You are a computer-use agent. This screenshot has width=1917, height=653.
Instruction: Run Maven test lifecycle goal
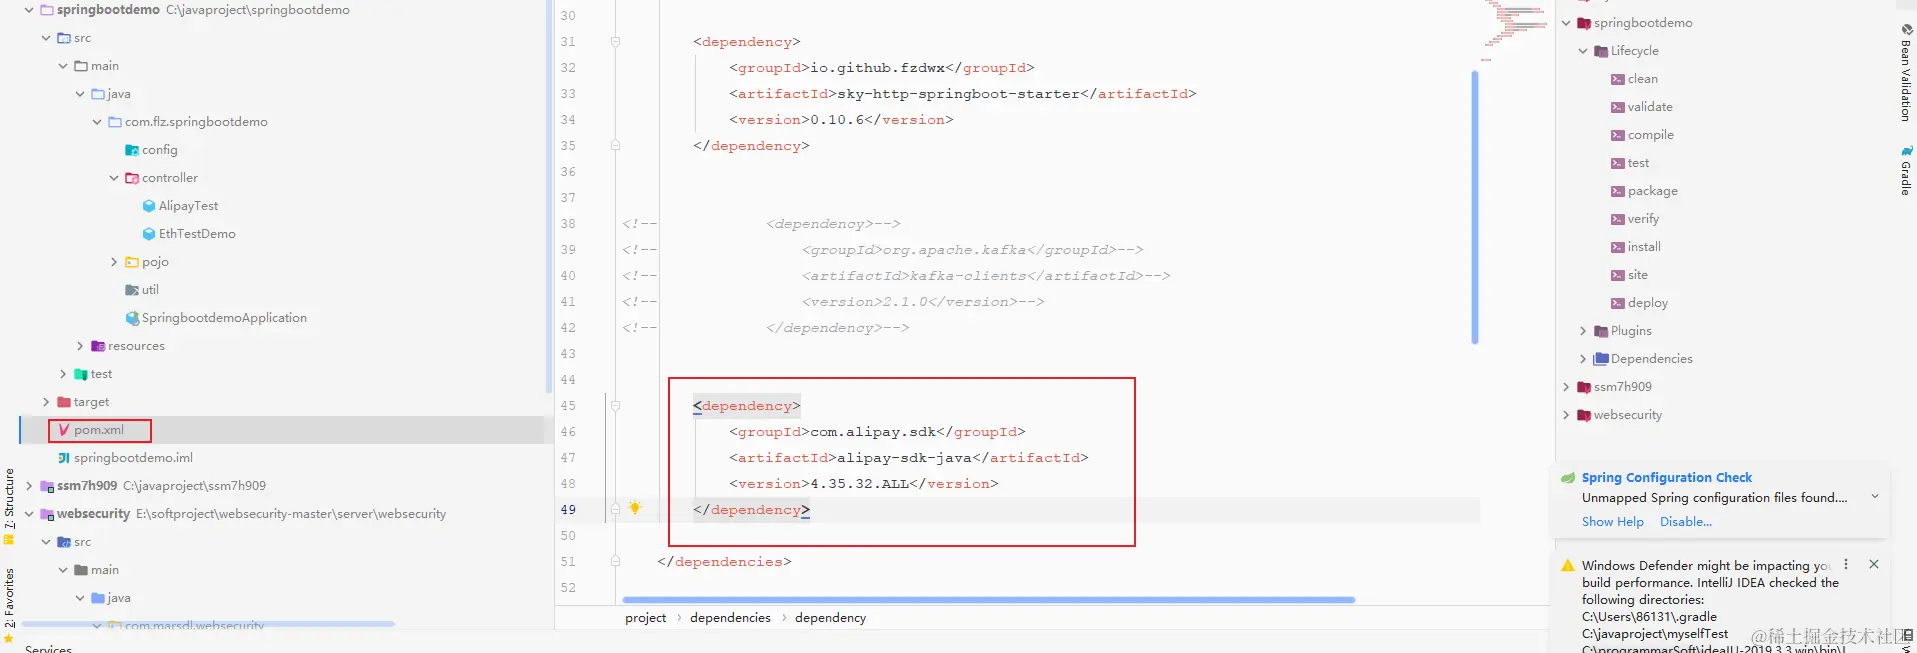[1638, 163]
